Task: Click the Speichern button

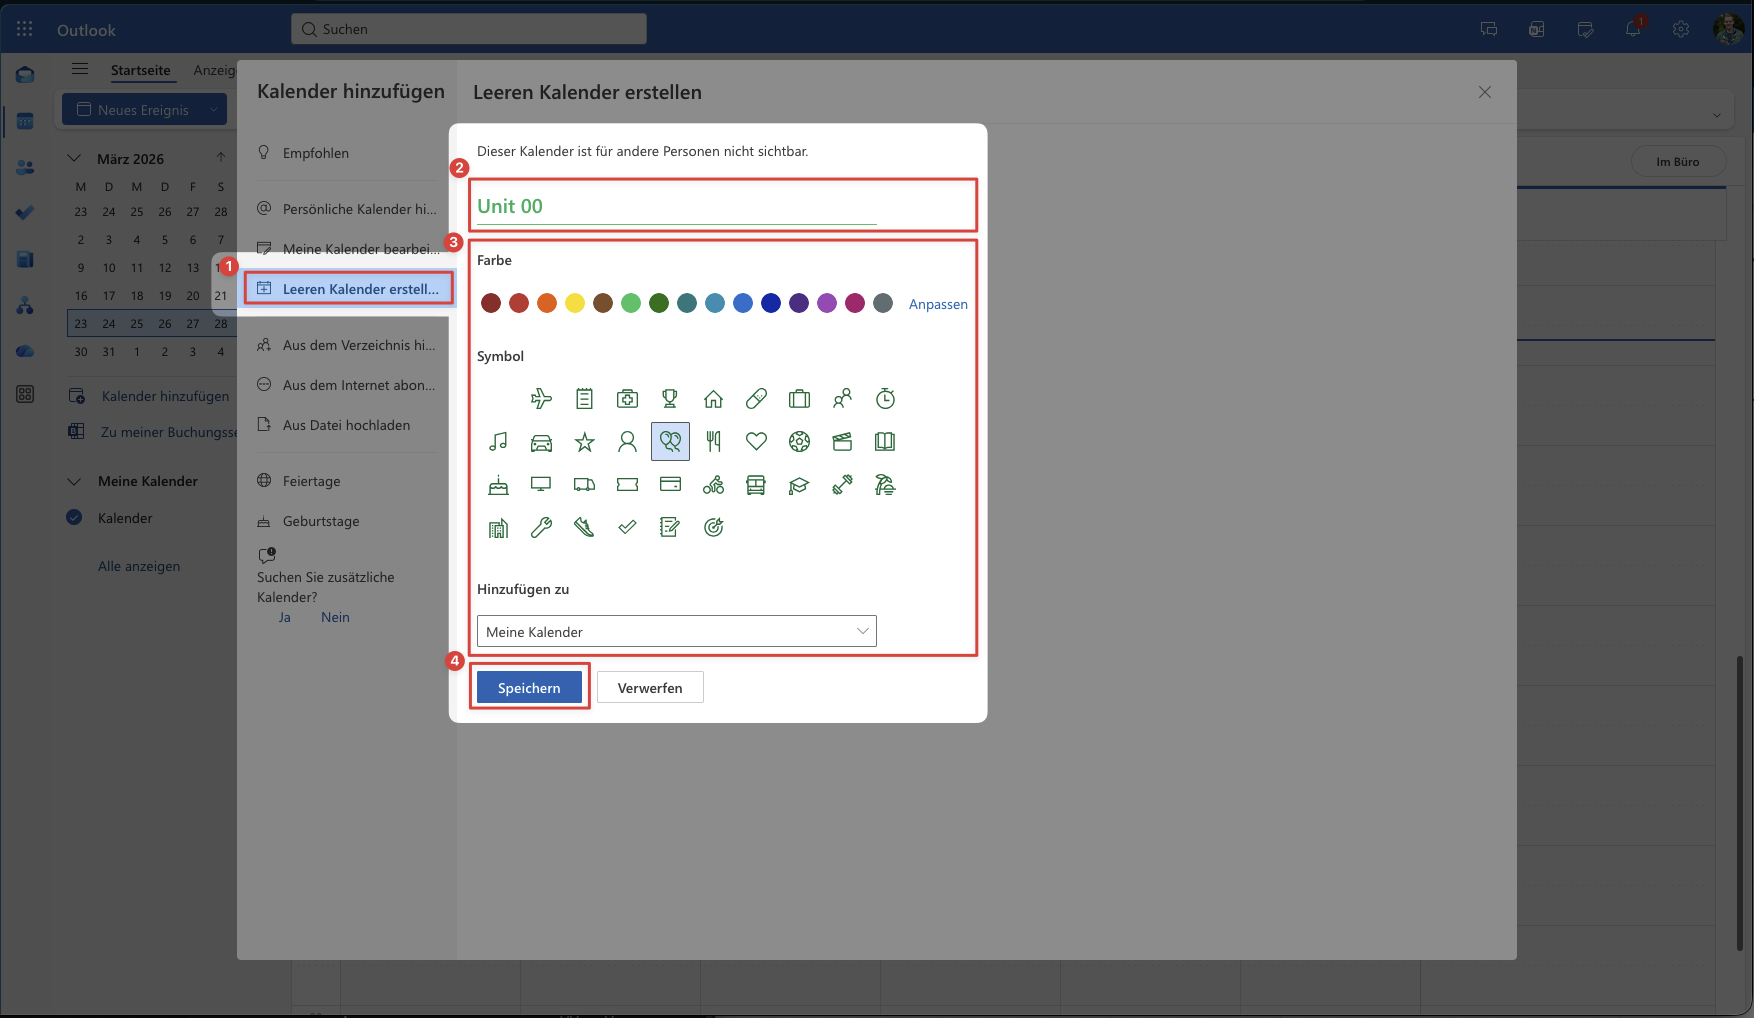Action: tap(529, 688)
